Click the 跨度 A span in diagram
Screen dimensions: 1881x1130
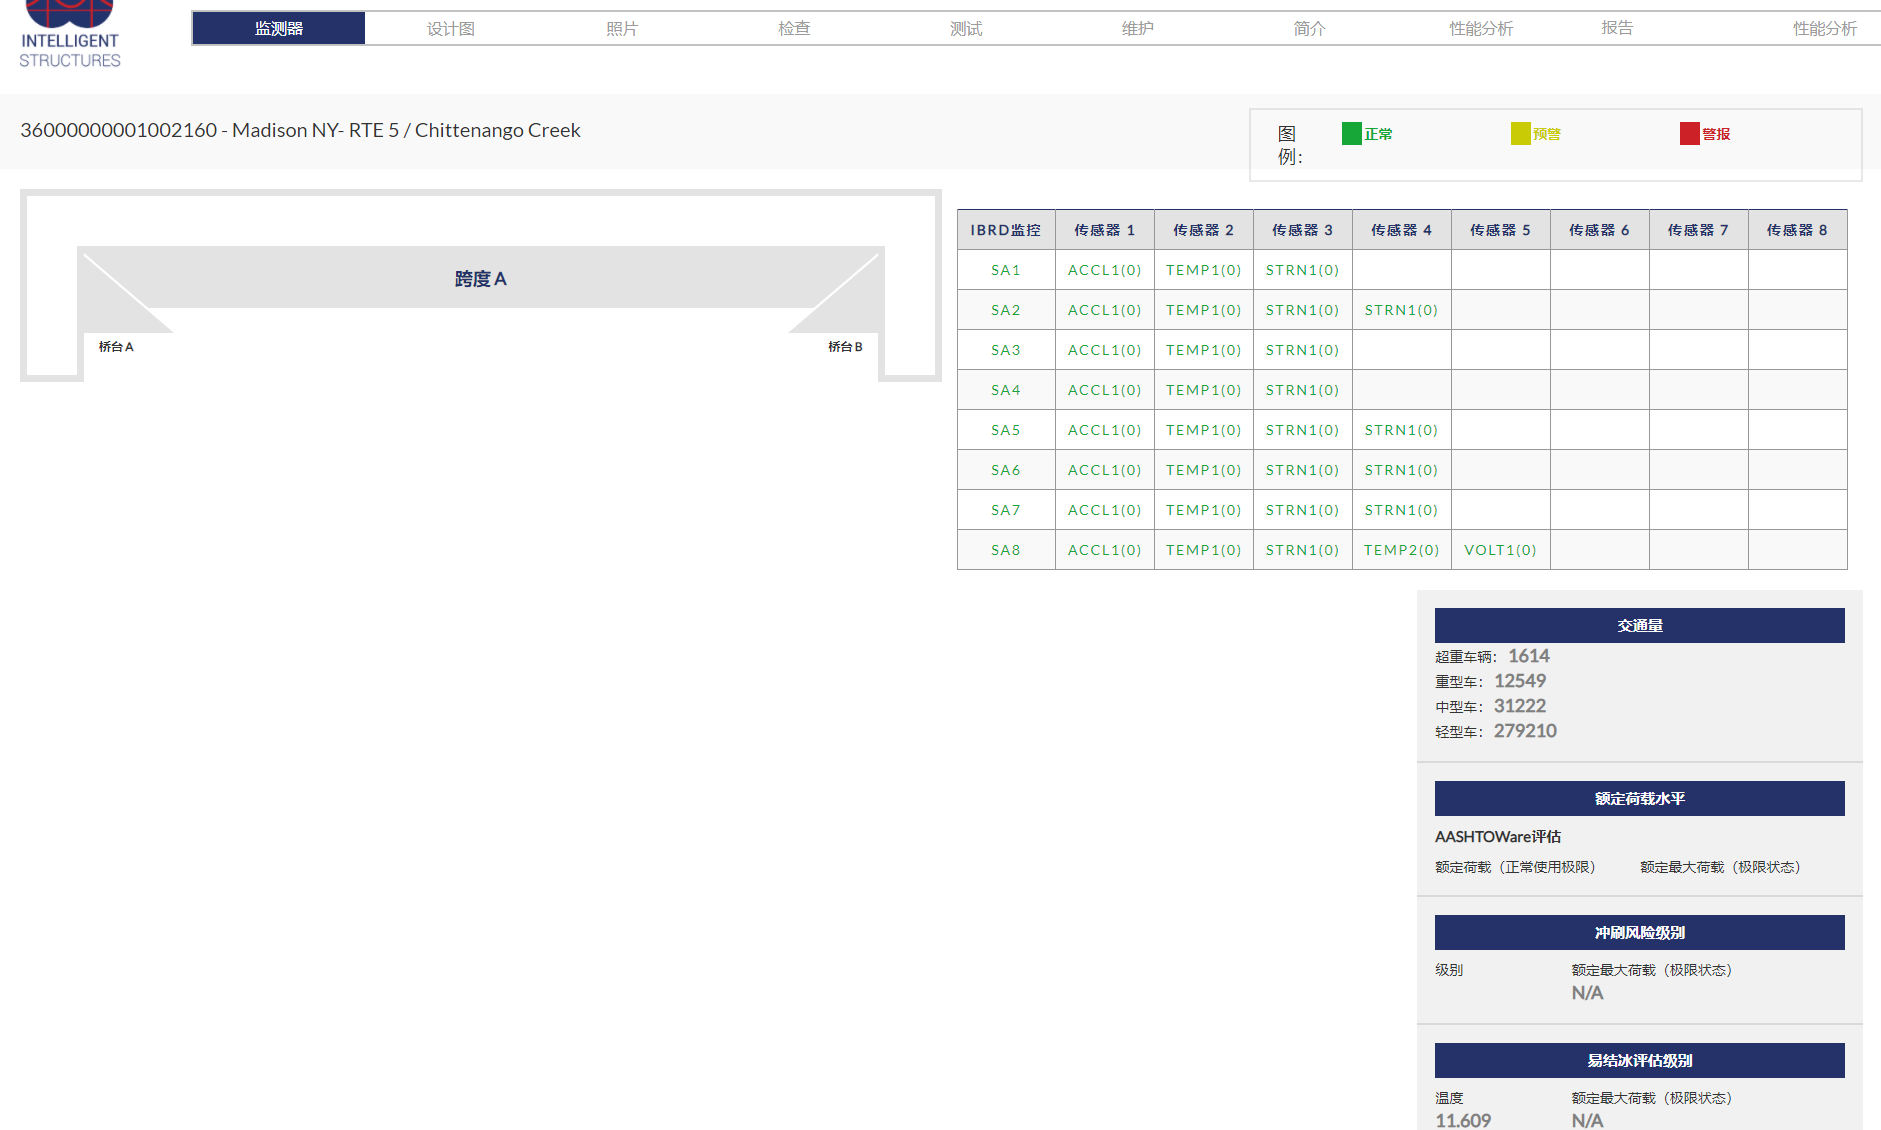[x=480, y=279]
